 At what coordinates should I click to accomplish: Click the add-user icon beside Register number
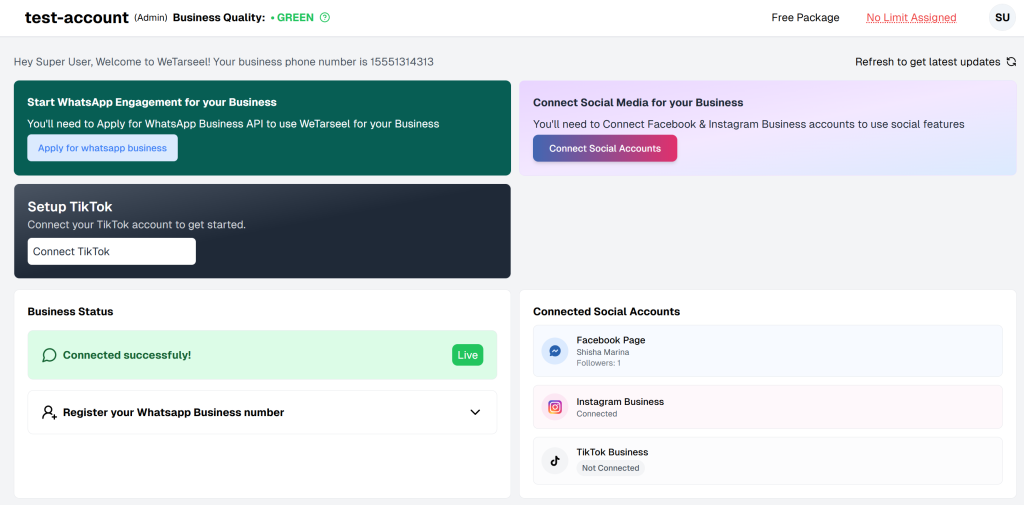pos(49,412)
